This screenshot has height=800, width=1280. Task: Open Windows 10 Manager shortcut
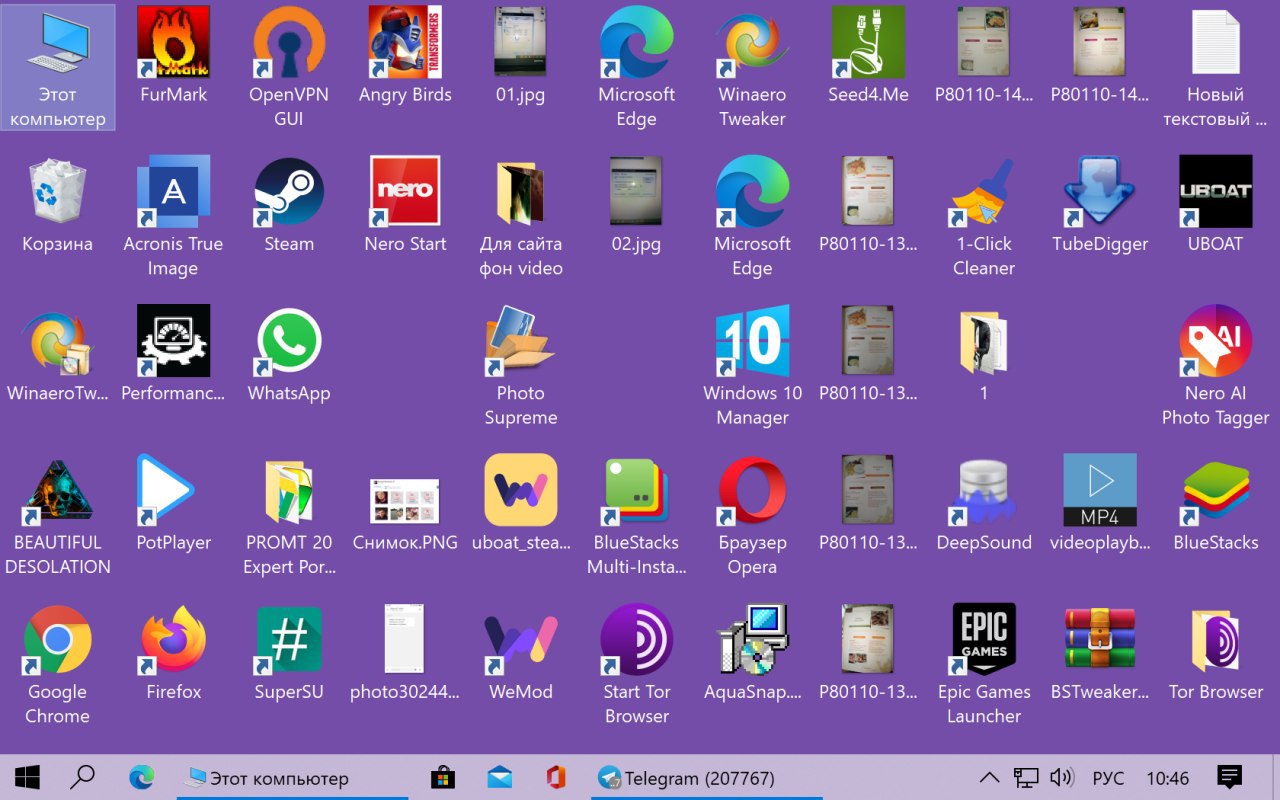752,342
